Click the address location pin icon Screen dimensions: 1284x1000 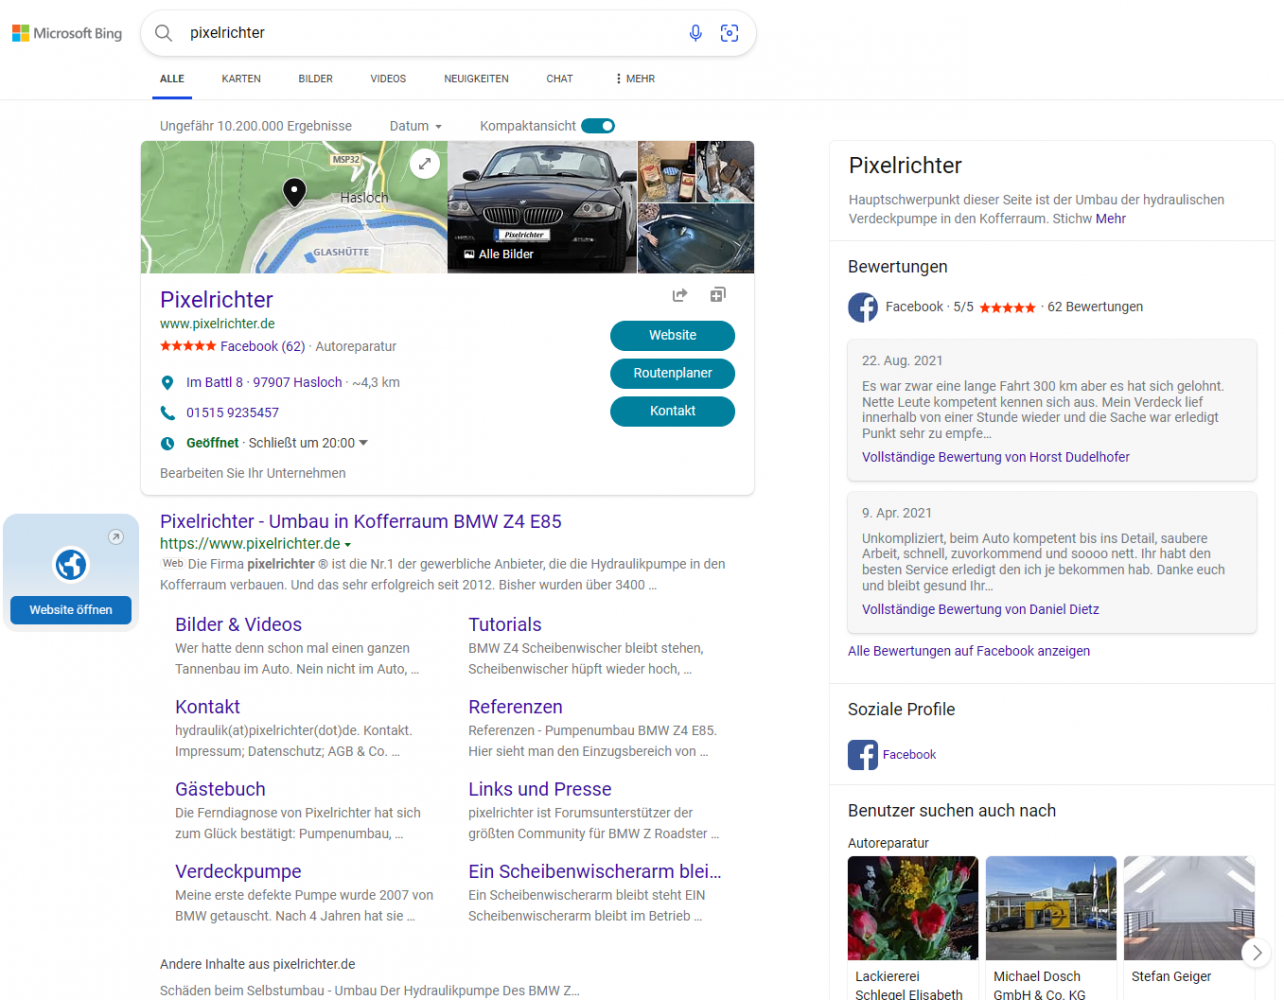167,383
